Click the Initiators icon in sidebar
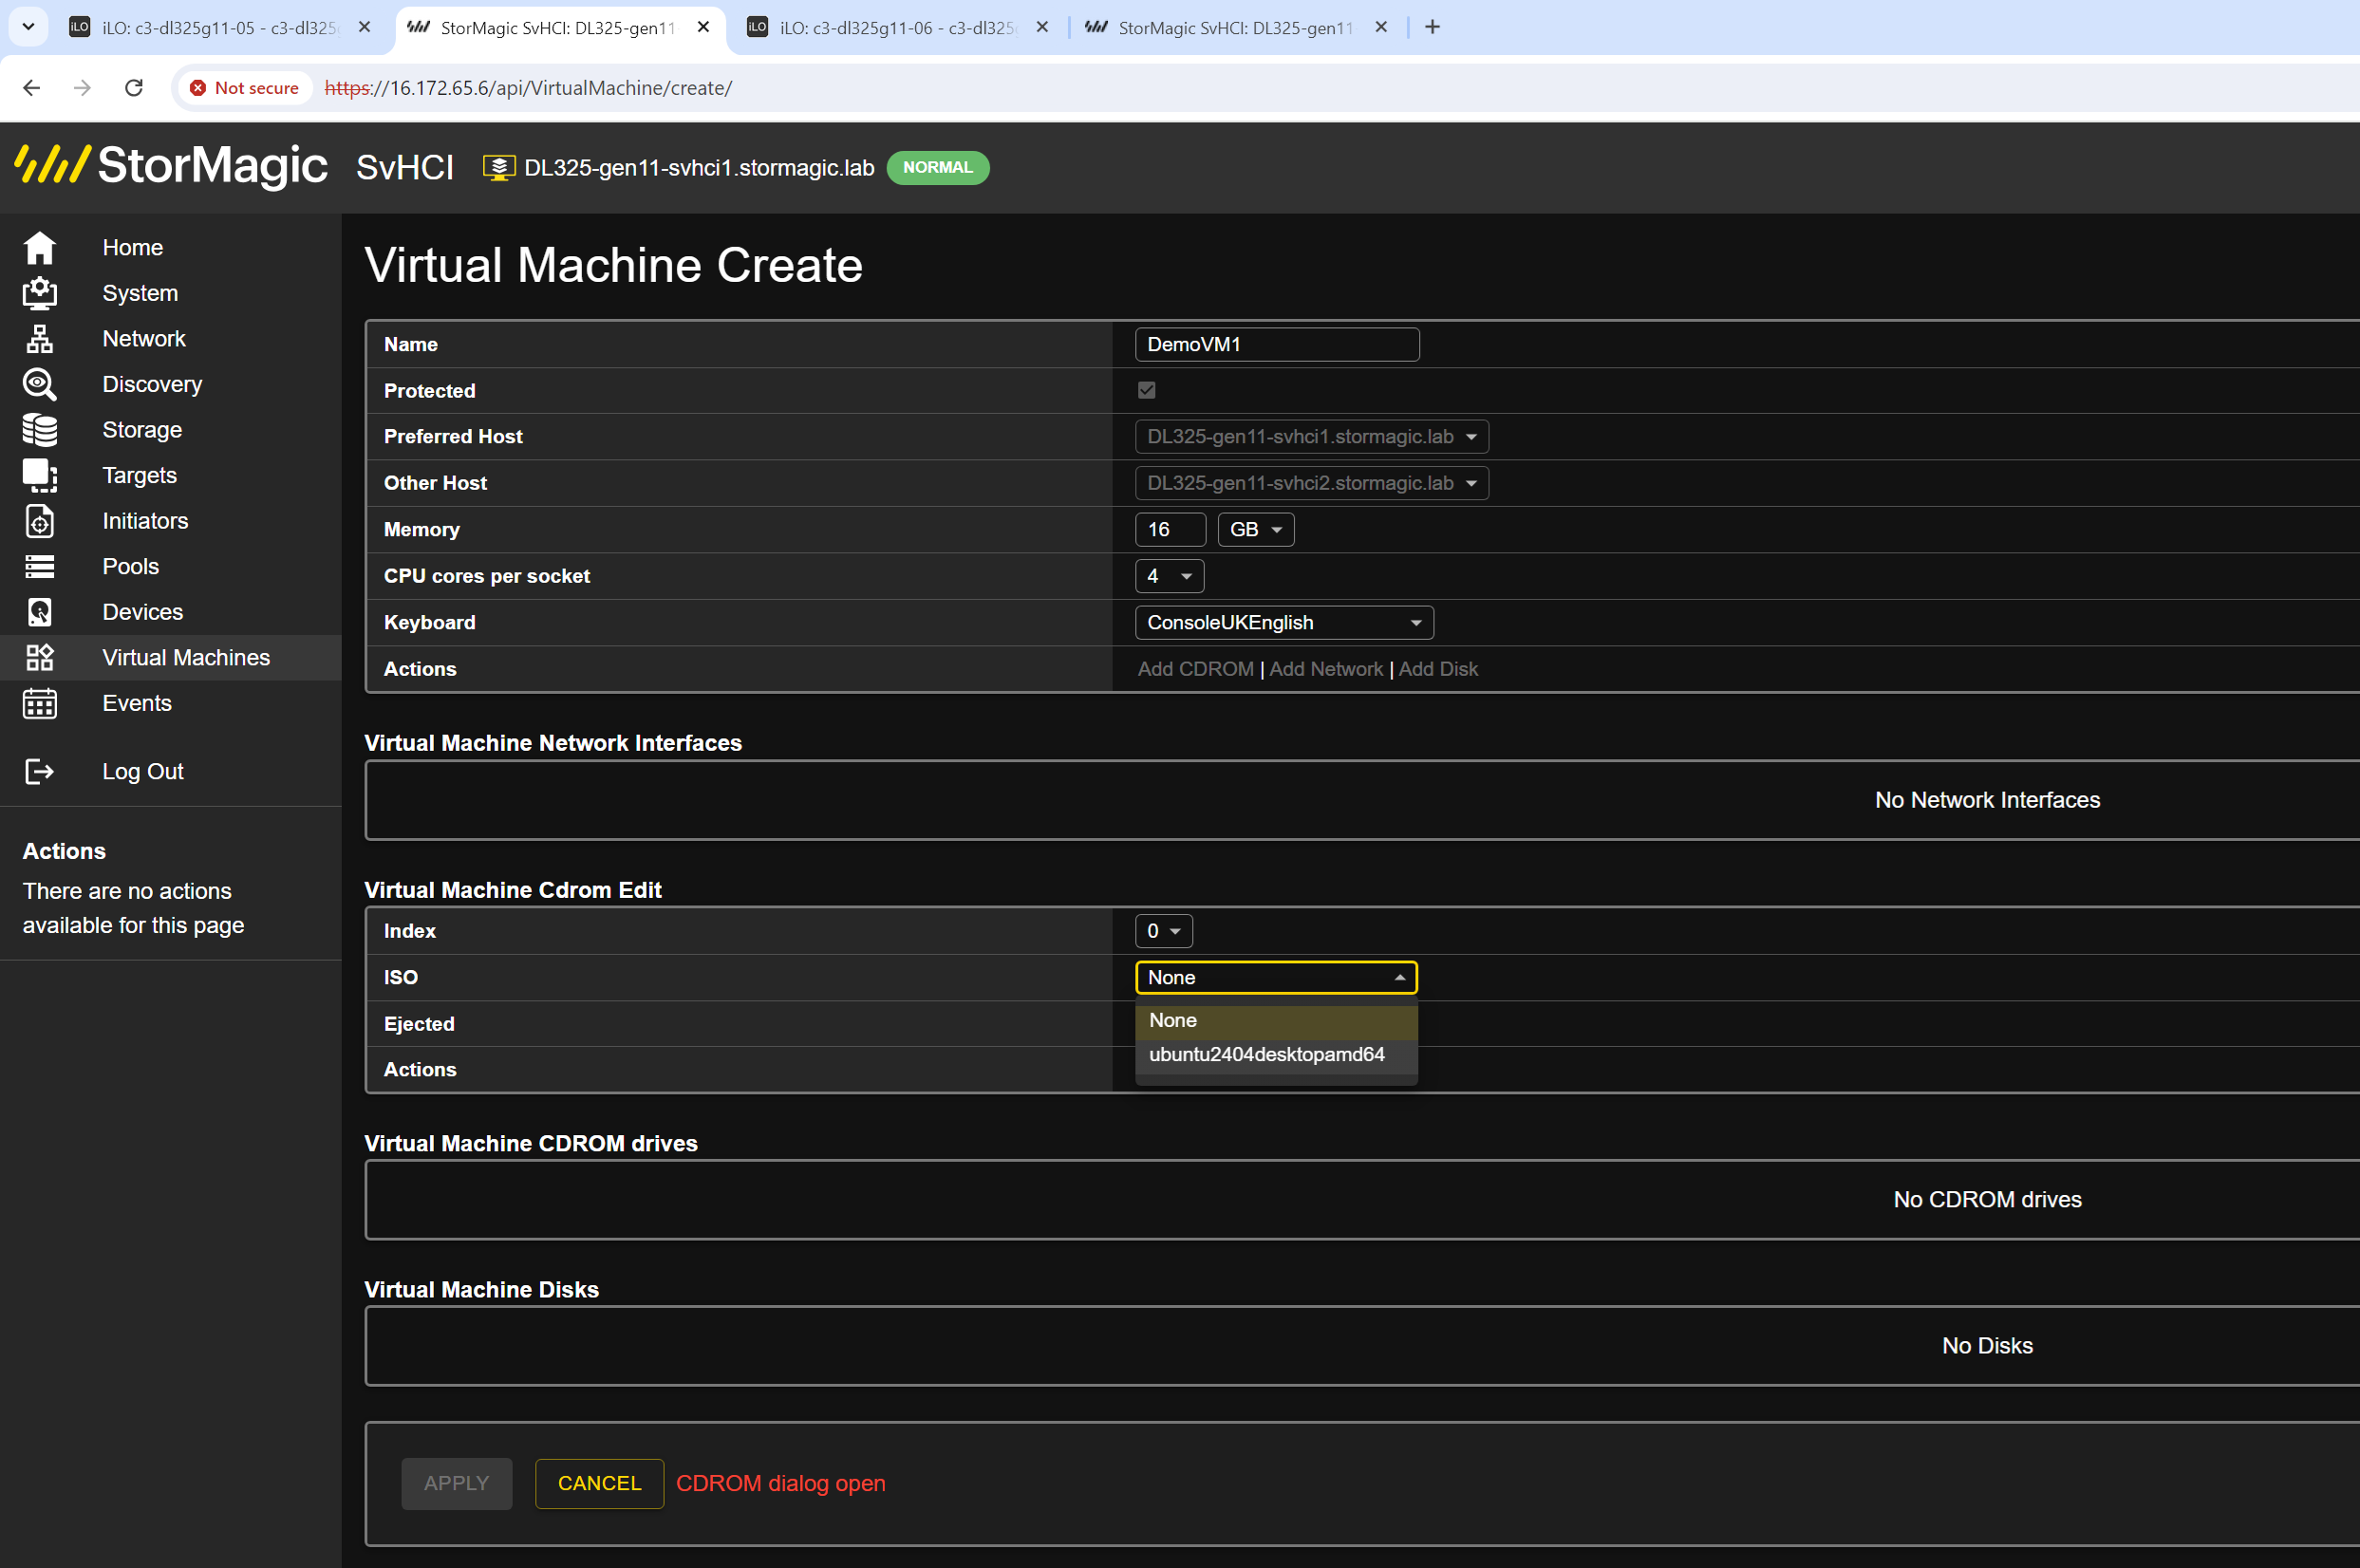 point(40,521)
